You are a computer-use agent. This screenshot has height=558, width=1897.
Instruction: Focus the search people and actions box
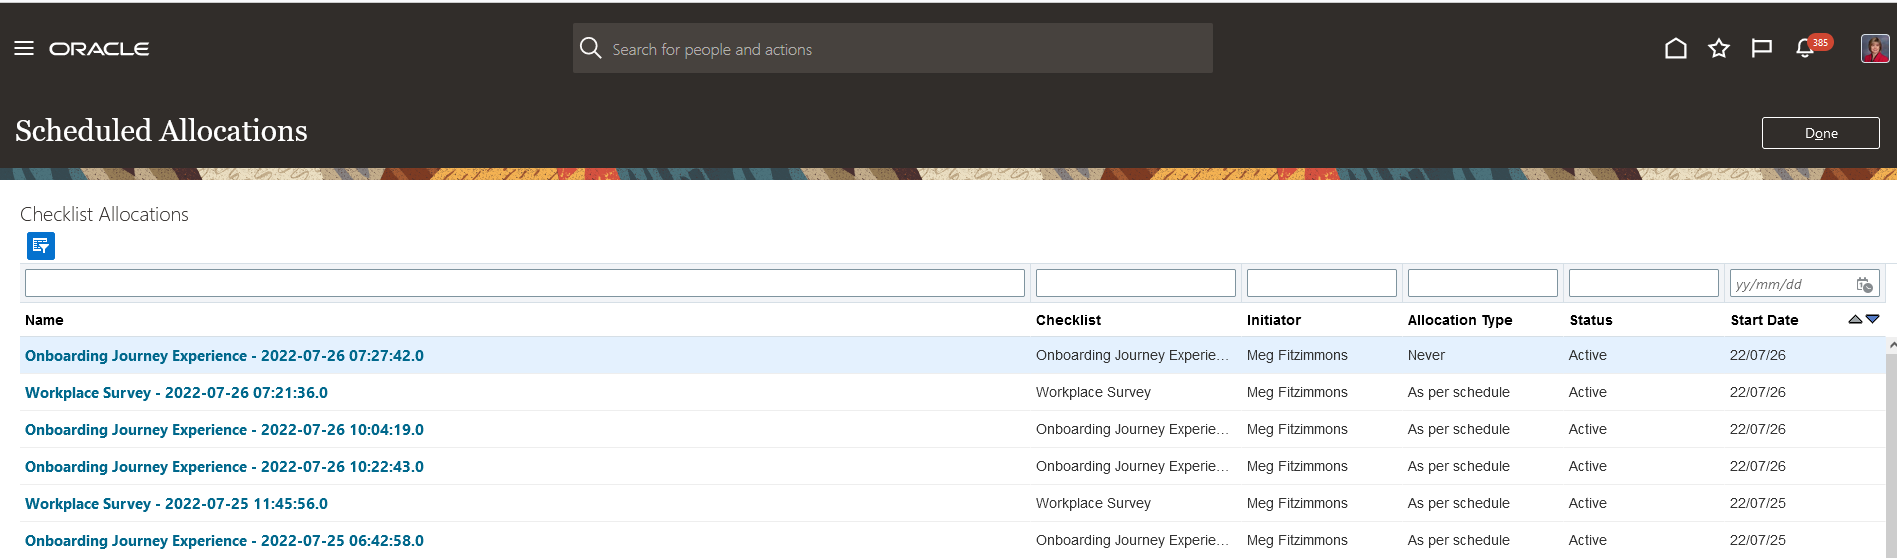pos(892,48)
